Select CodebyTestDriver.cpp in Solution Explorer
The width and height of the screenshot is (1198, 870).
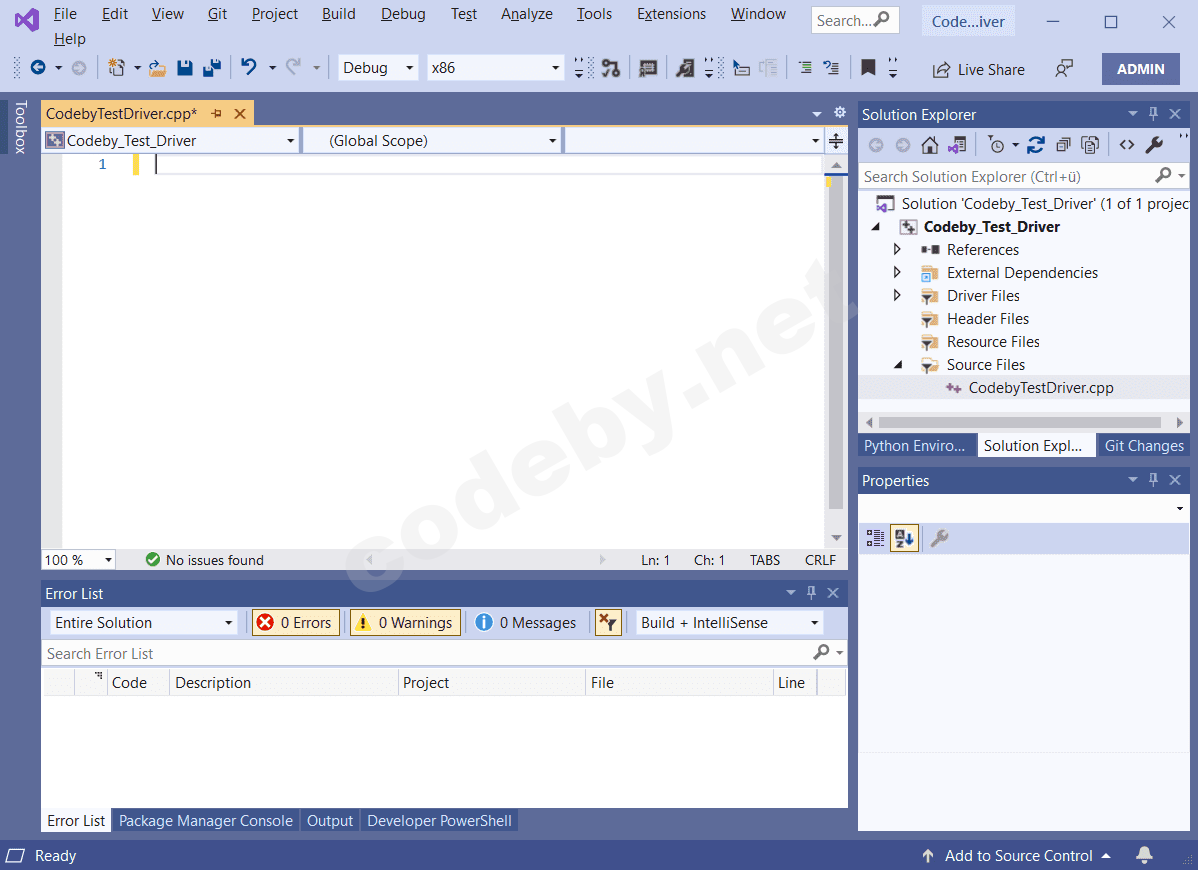1041,388
